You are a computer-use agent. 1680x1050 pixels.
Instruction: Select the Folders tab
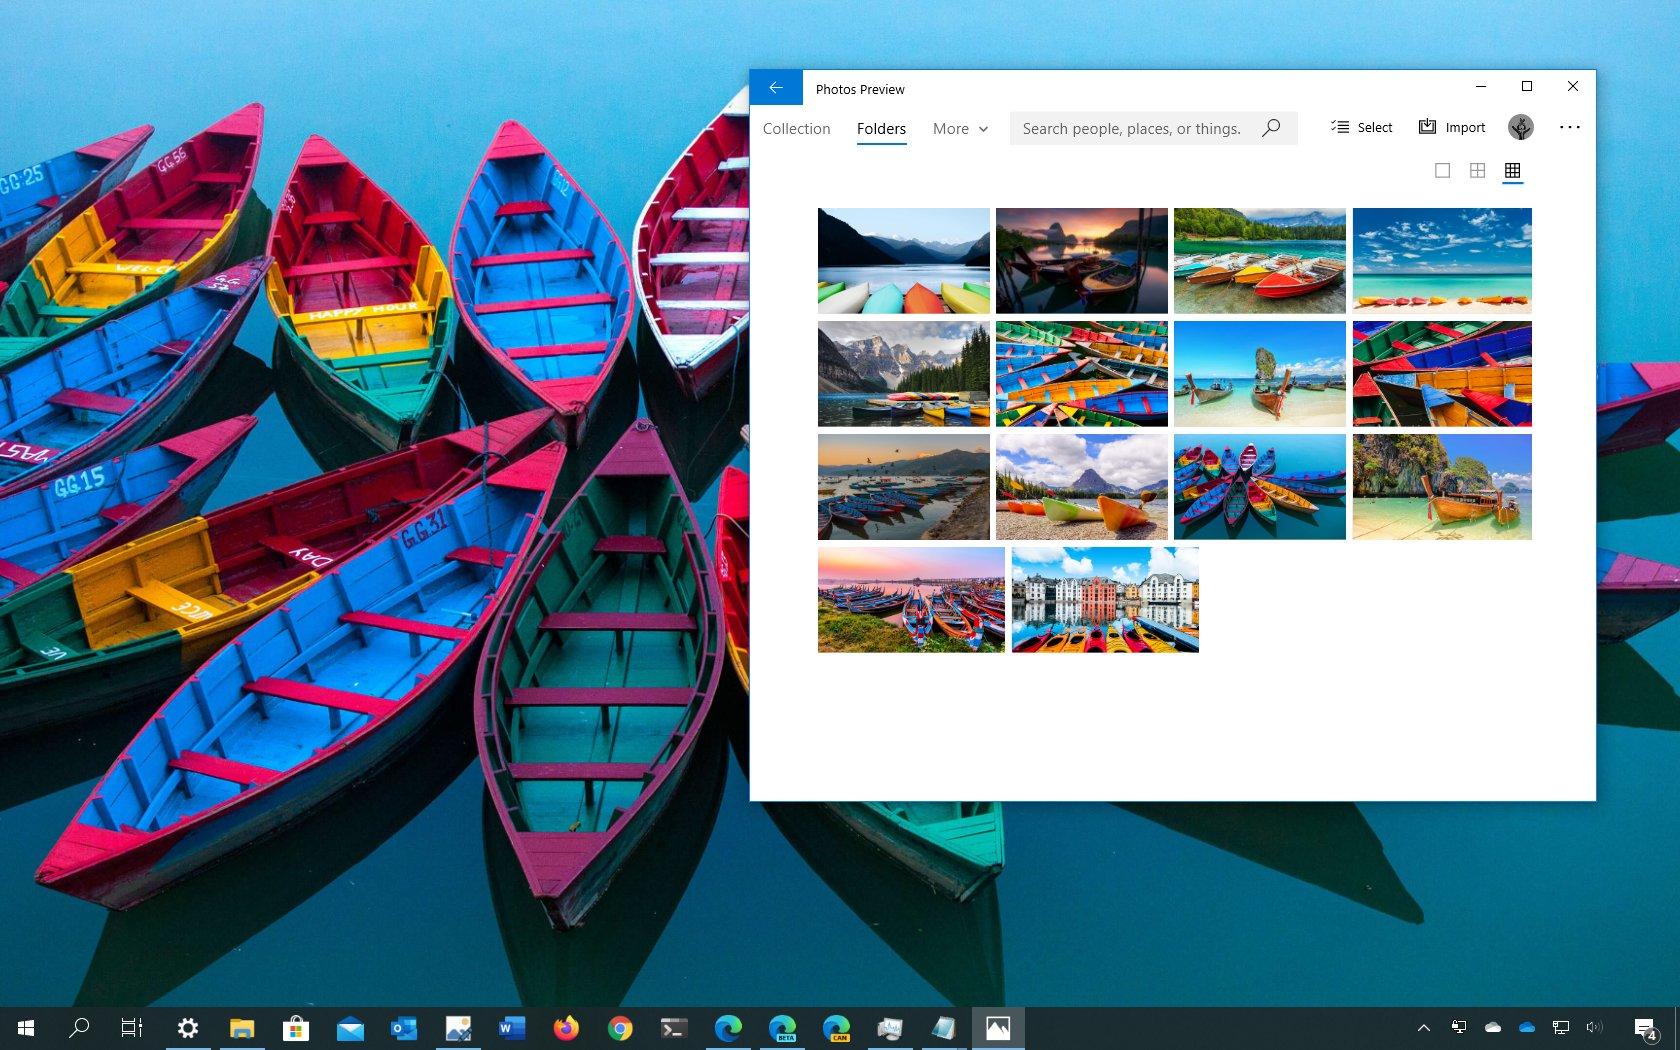pyautogui.click(x=881, y=128)
